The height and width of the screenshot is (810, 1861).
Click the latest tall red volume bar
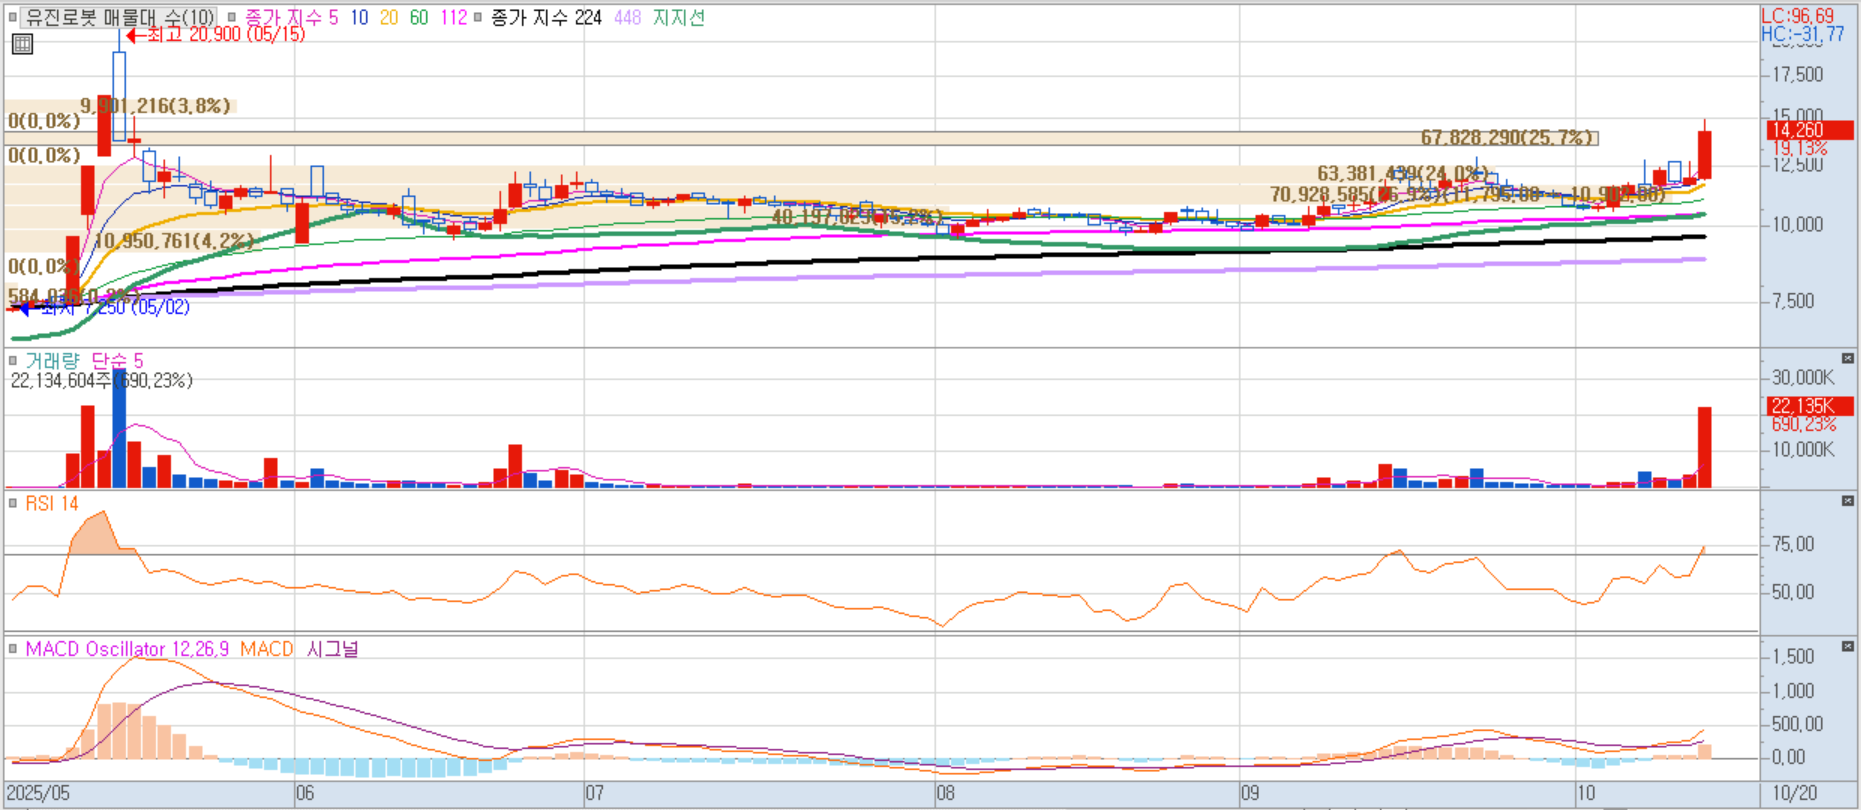(1704, 447)
